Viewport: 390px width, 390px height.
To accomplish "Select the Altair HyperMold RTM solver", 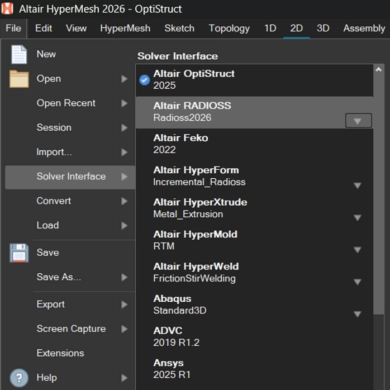I will click(x=255, y=241).
